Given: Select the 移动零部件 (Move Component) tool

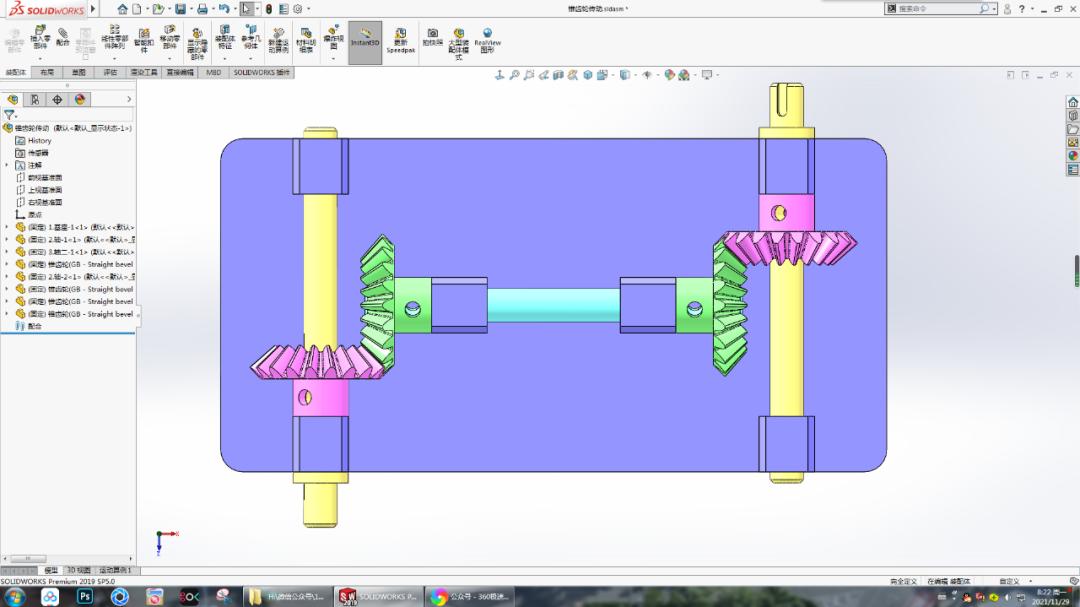Looking at the screenshot, I should (x=169, y=42).
